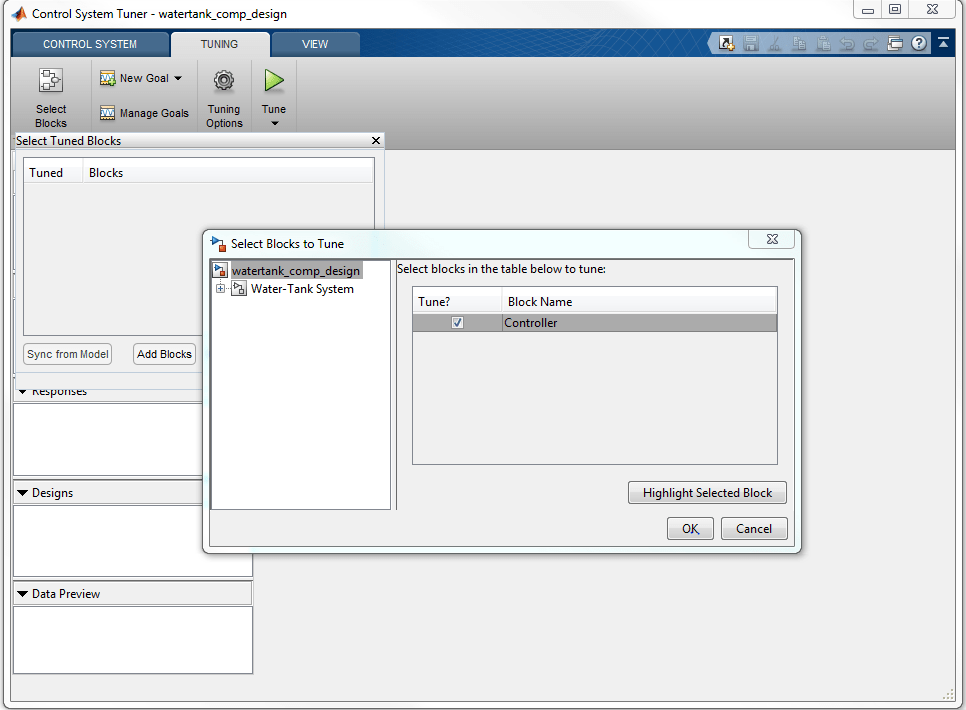Click the switch windows icon
Screen dimensions: 966x710
(895, 43)
